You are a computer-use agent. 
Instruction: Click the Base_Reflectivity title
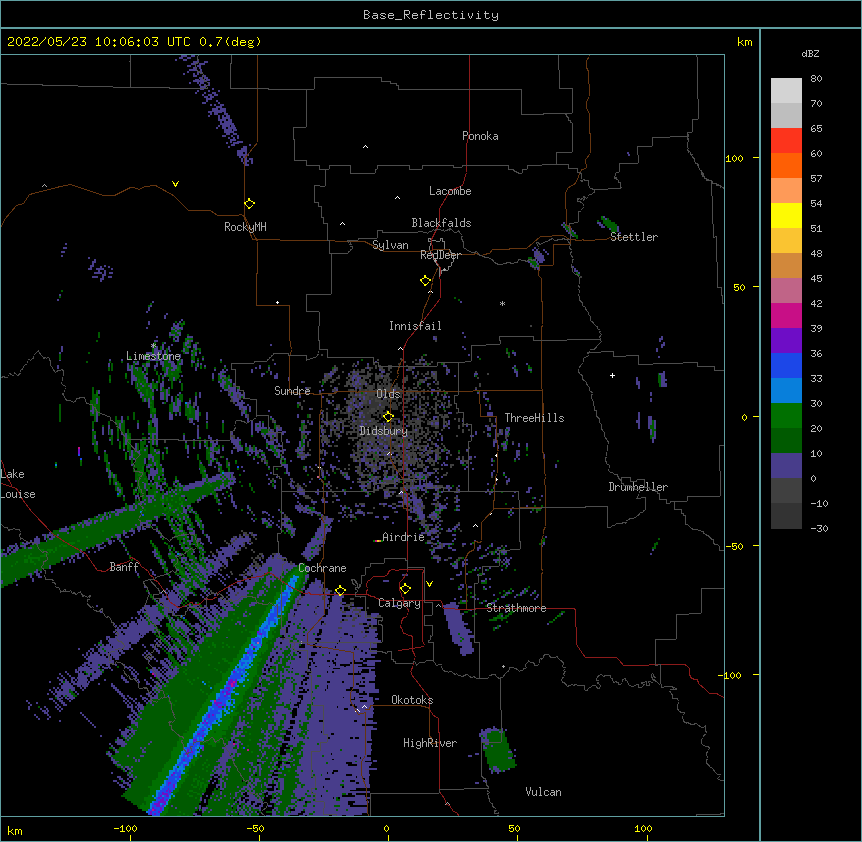click(x=430, y=15)
